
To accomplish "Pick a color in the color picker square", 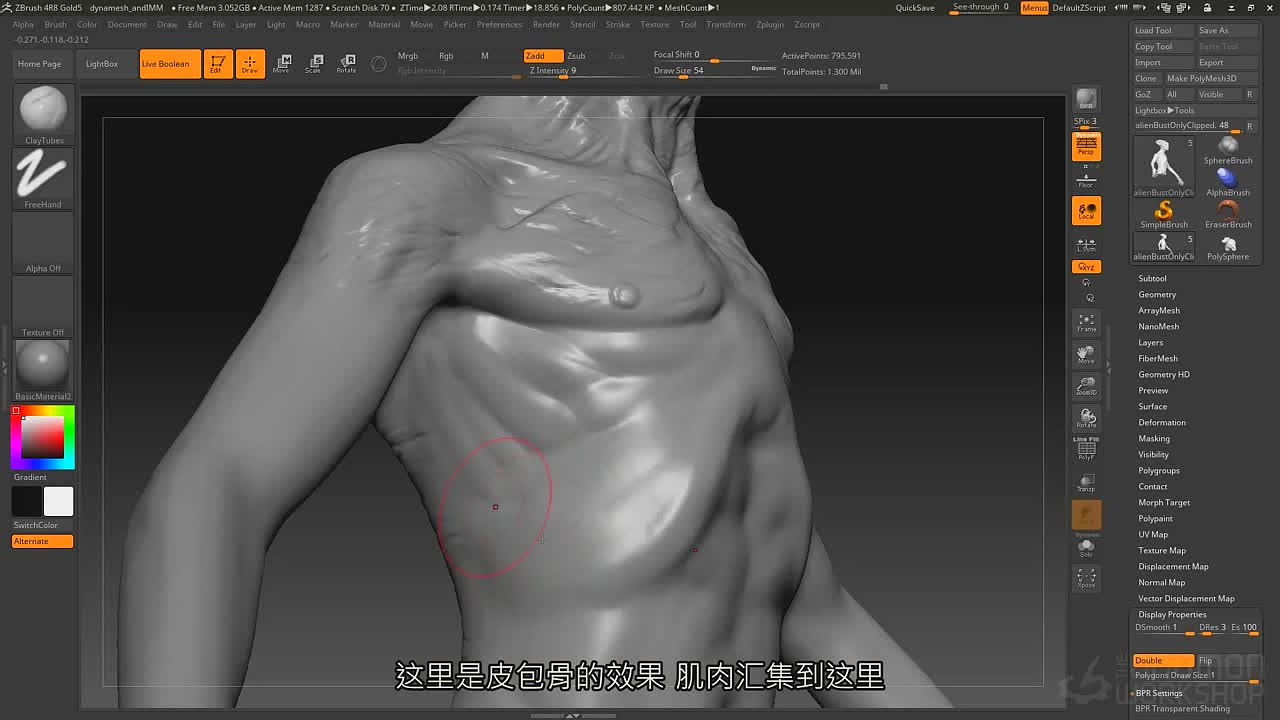I will tap(43, 437).
